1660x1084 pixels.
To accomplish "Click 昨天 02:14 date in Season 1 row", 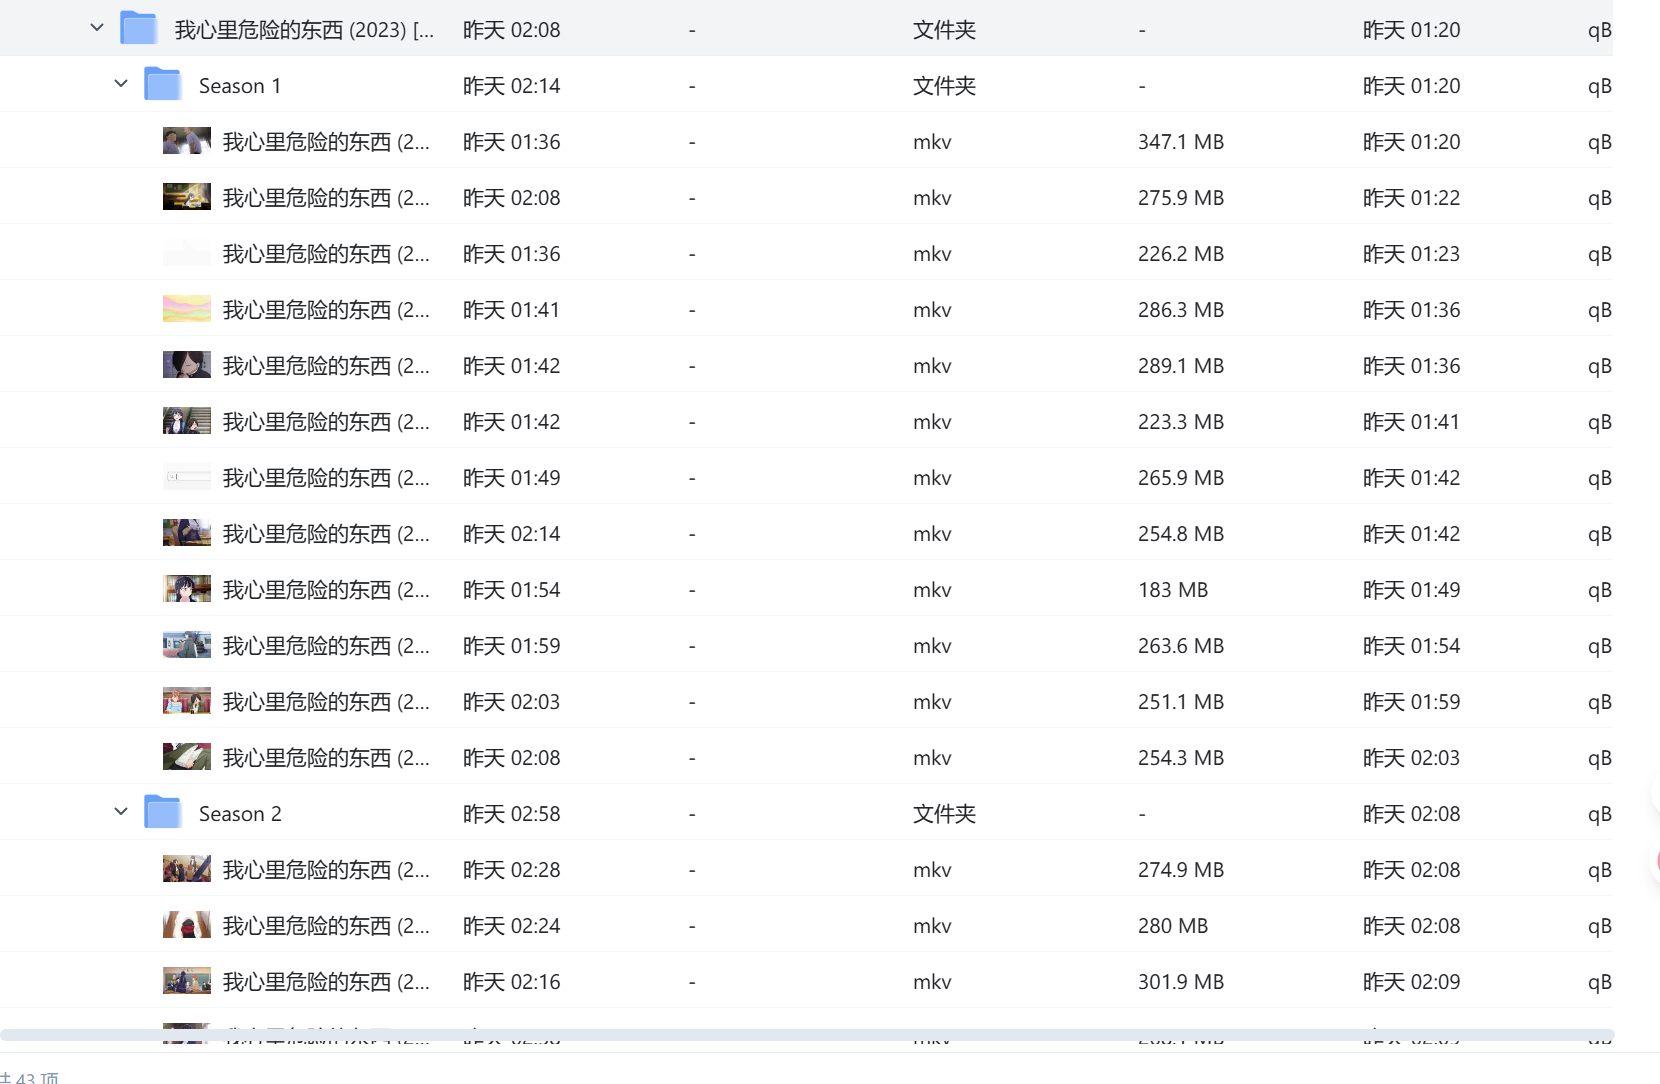I will point(511,86).
